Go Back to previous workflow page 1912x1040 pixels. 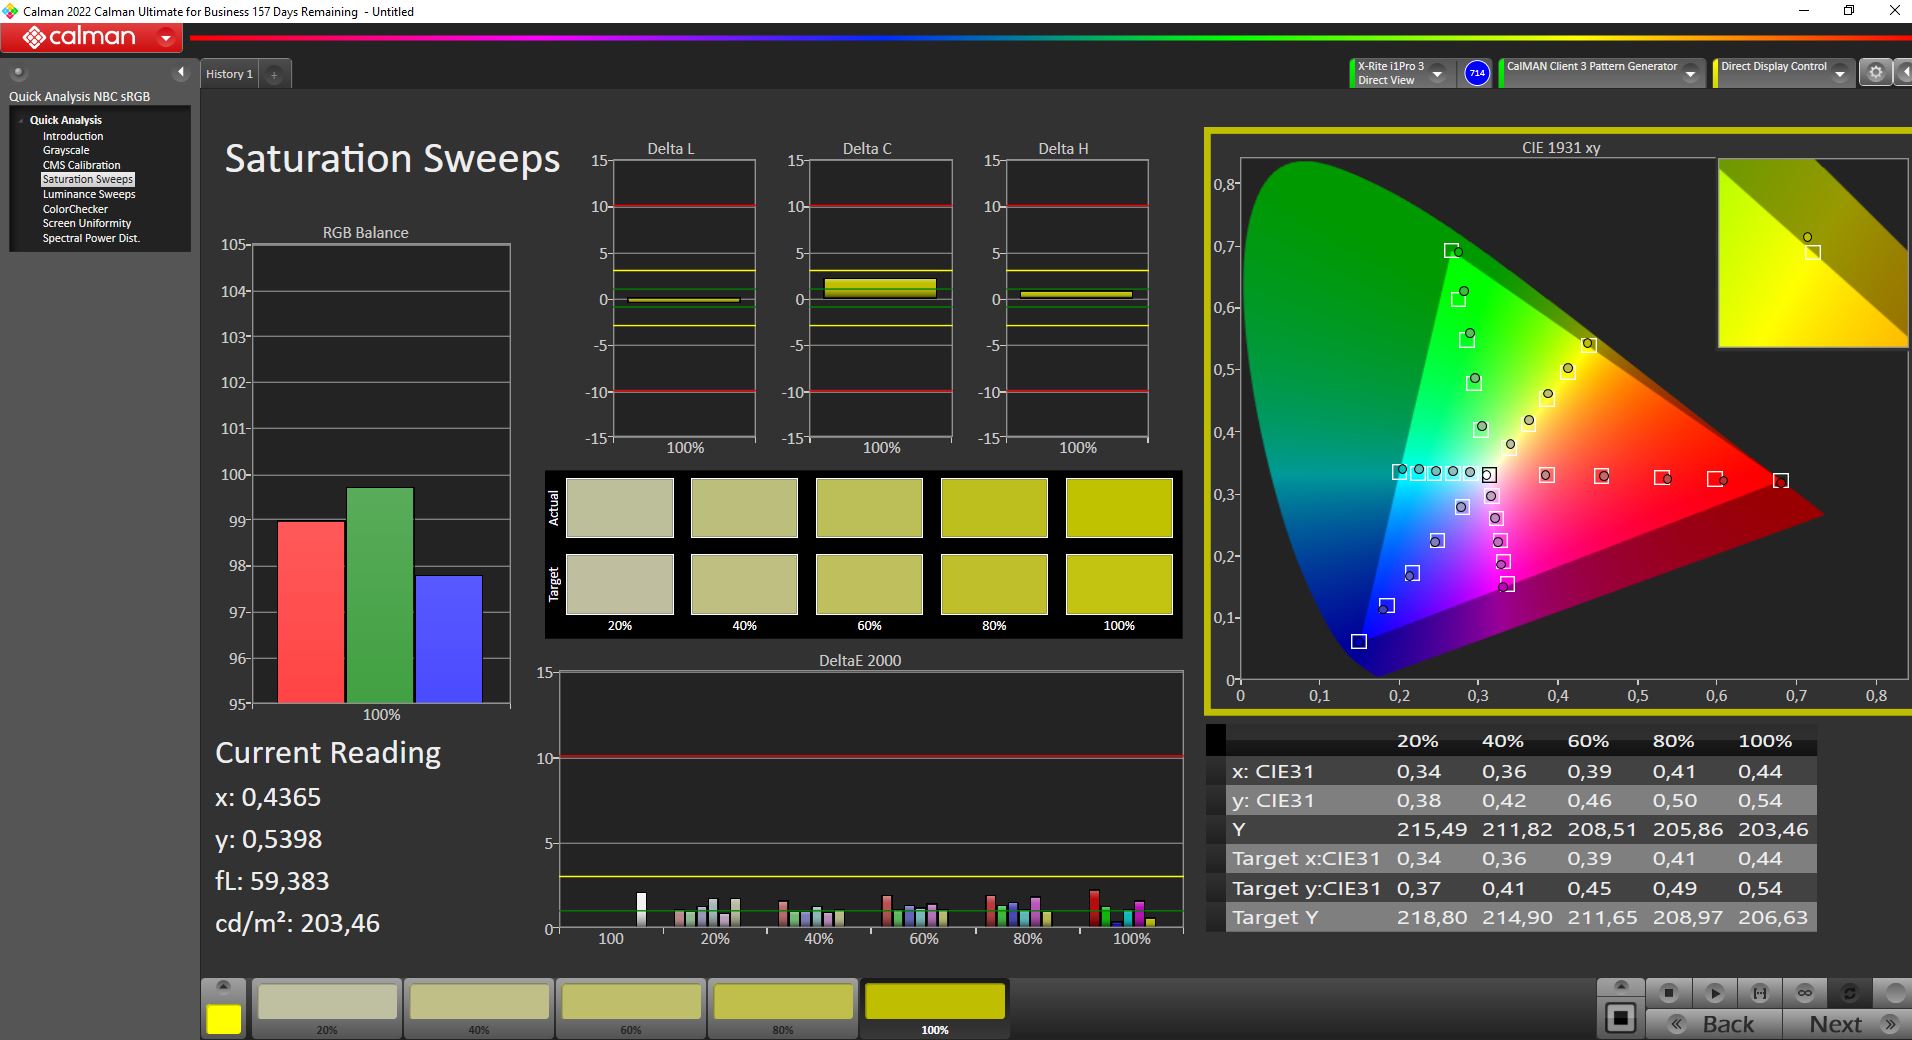[1714, 1024]
